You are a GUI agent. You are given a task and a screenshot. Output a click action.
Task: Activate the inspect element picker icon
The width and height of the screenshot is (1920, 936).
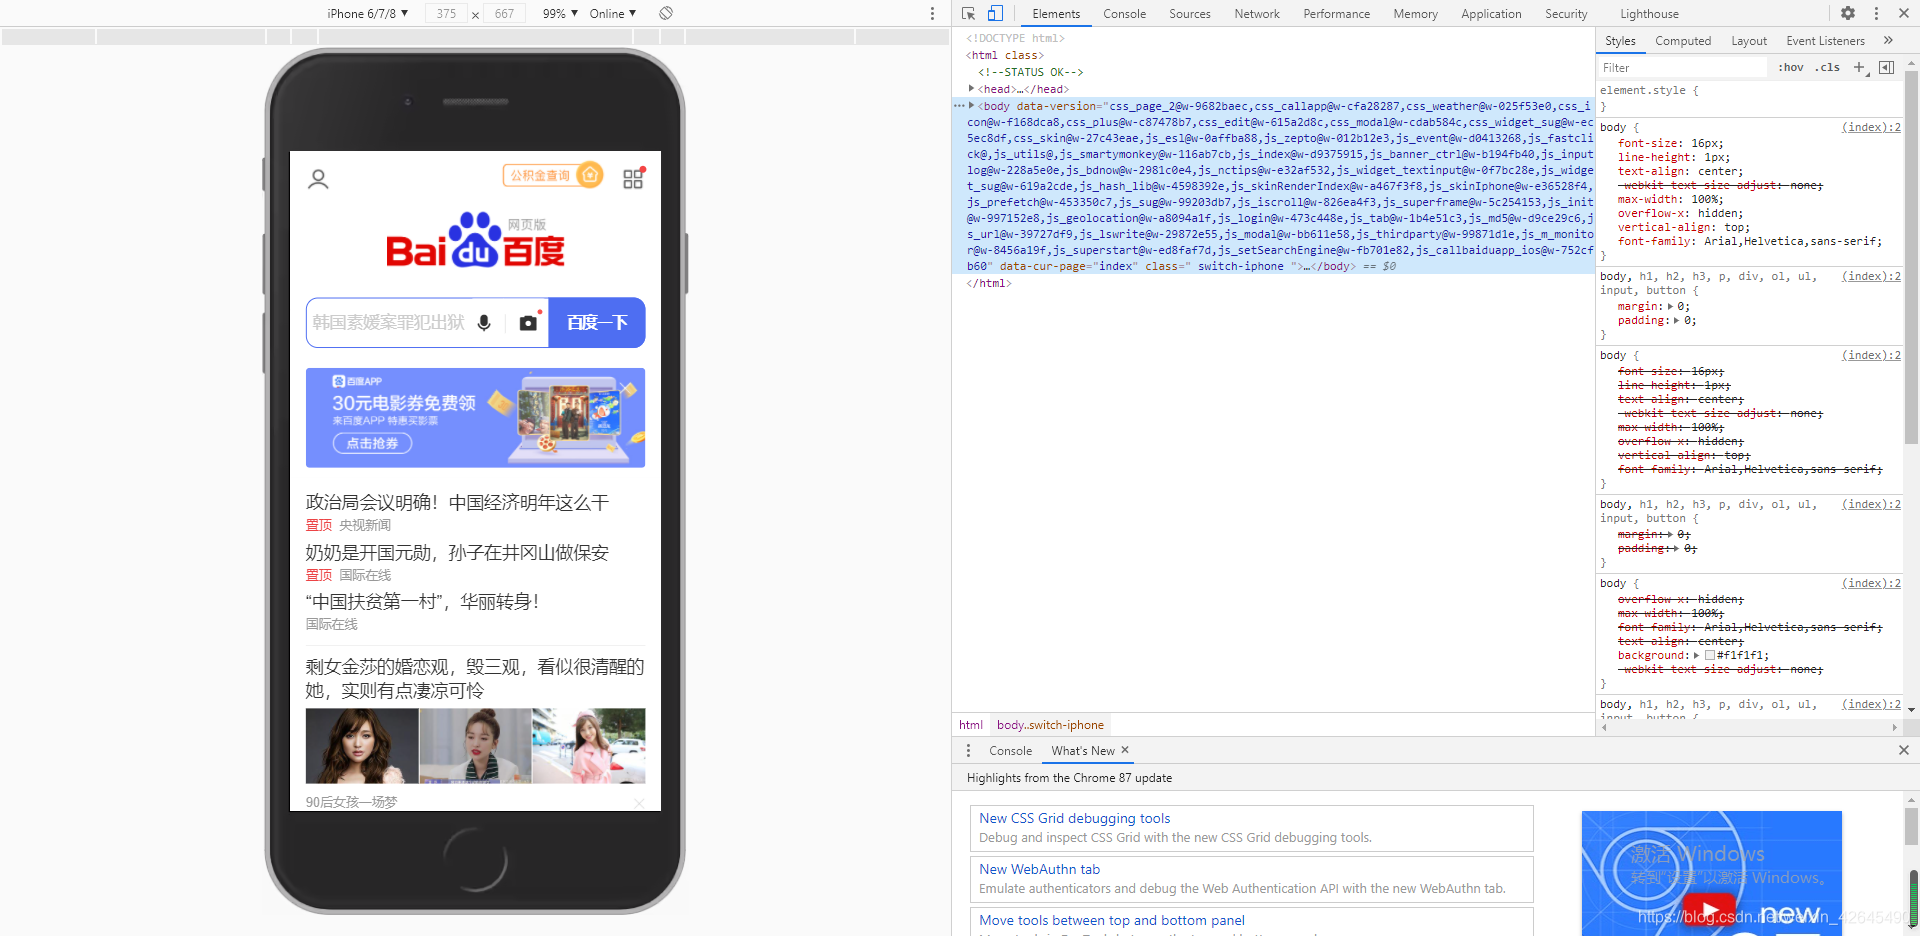968,13
